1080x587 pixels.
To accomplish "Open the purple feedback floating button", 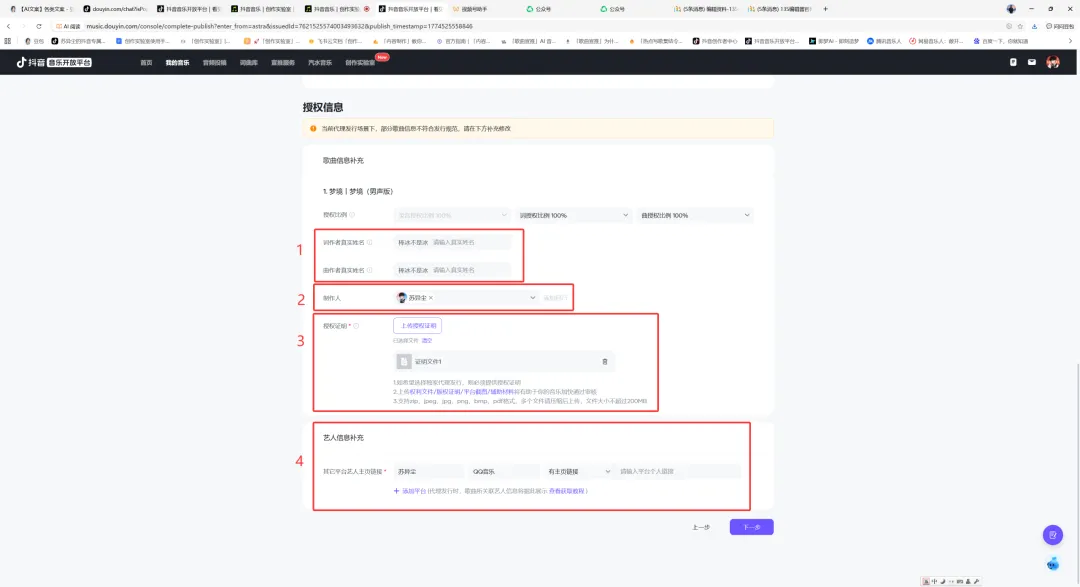I will coord(1052,535).
